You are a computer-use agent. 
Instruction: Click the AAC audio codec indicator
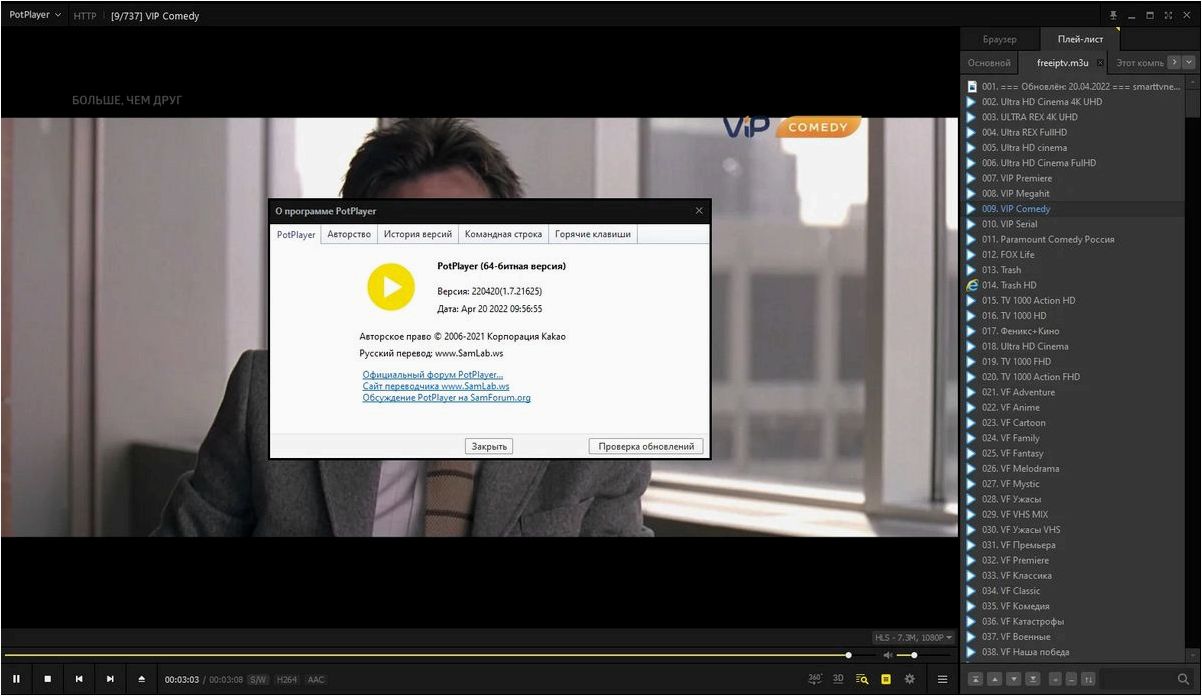pyautogui.click(x=316, y=680)
